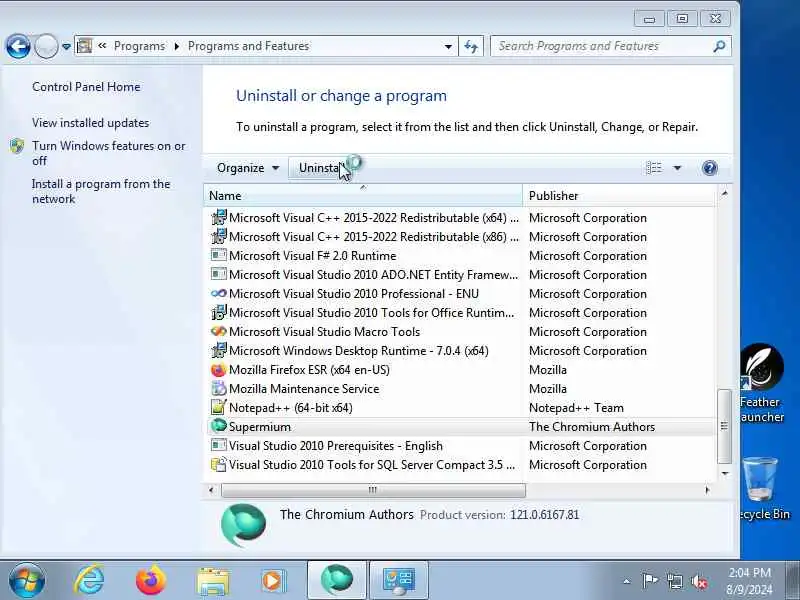Select Microsoft Visual F# 2.0 Runtime icon
Screen dimensions: 800x600
218,255
